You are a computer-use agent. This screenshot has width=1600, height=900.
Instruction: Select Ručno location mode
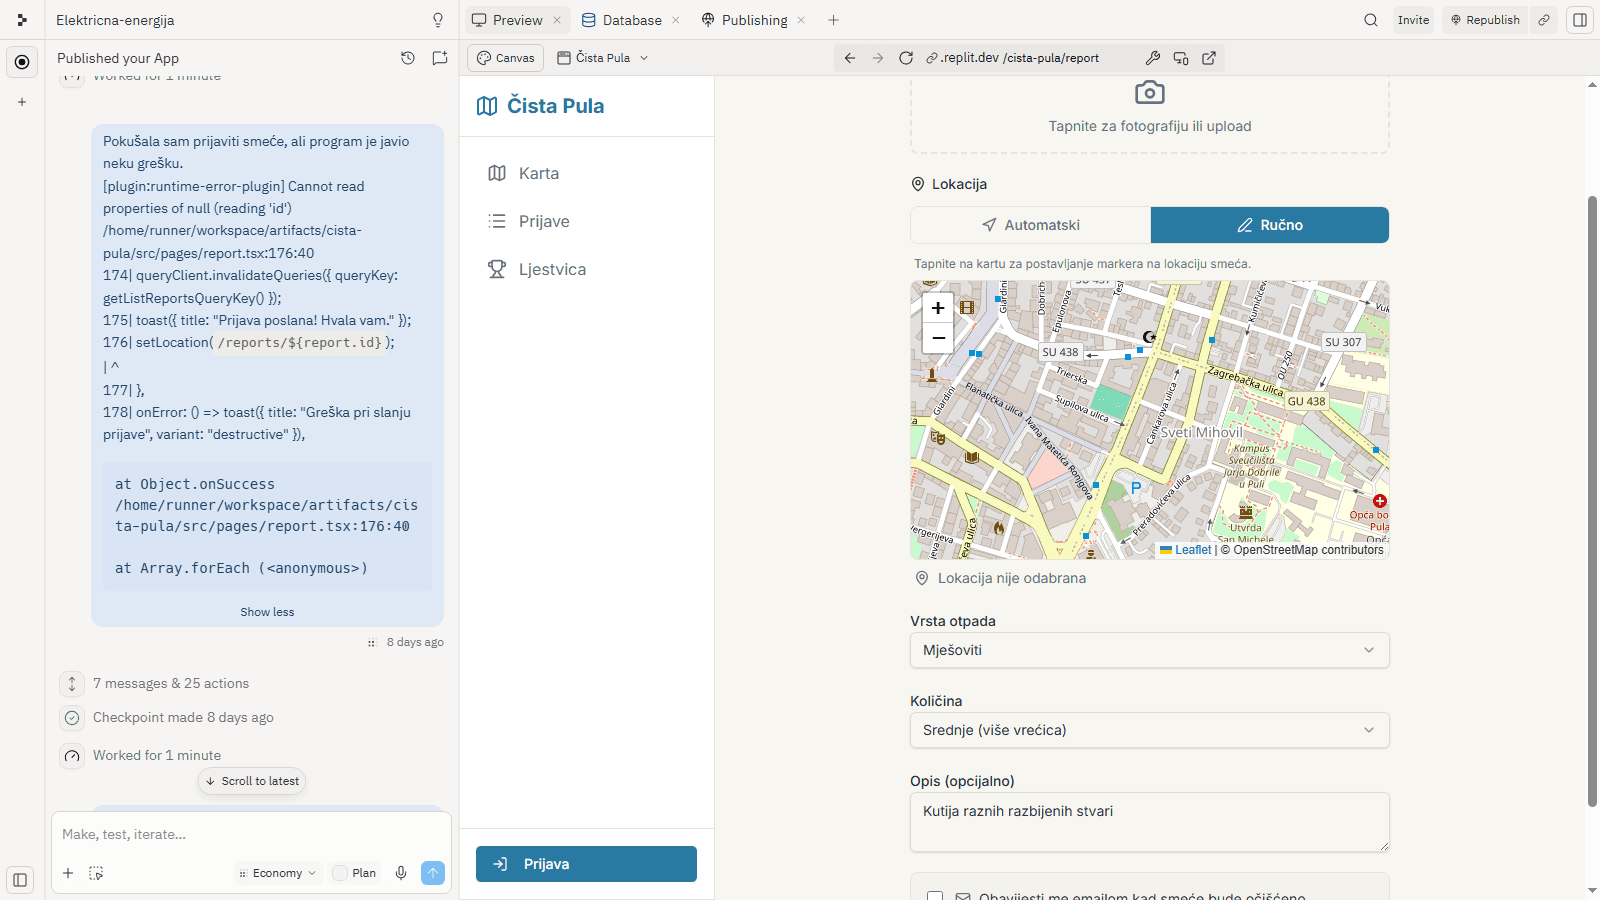1270,225
